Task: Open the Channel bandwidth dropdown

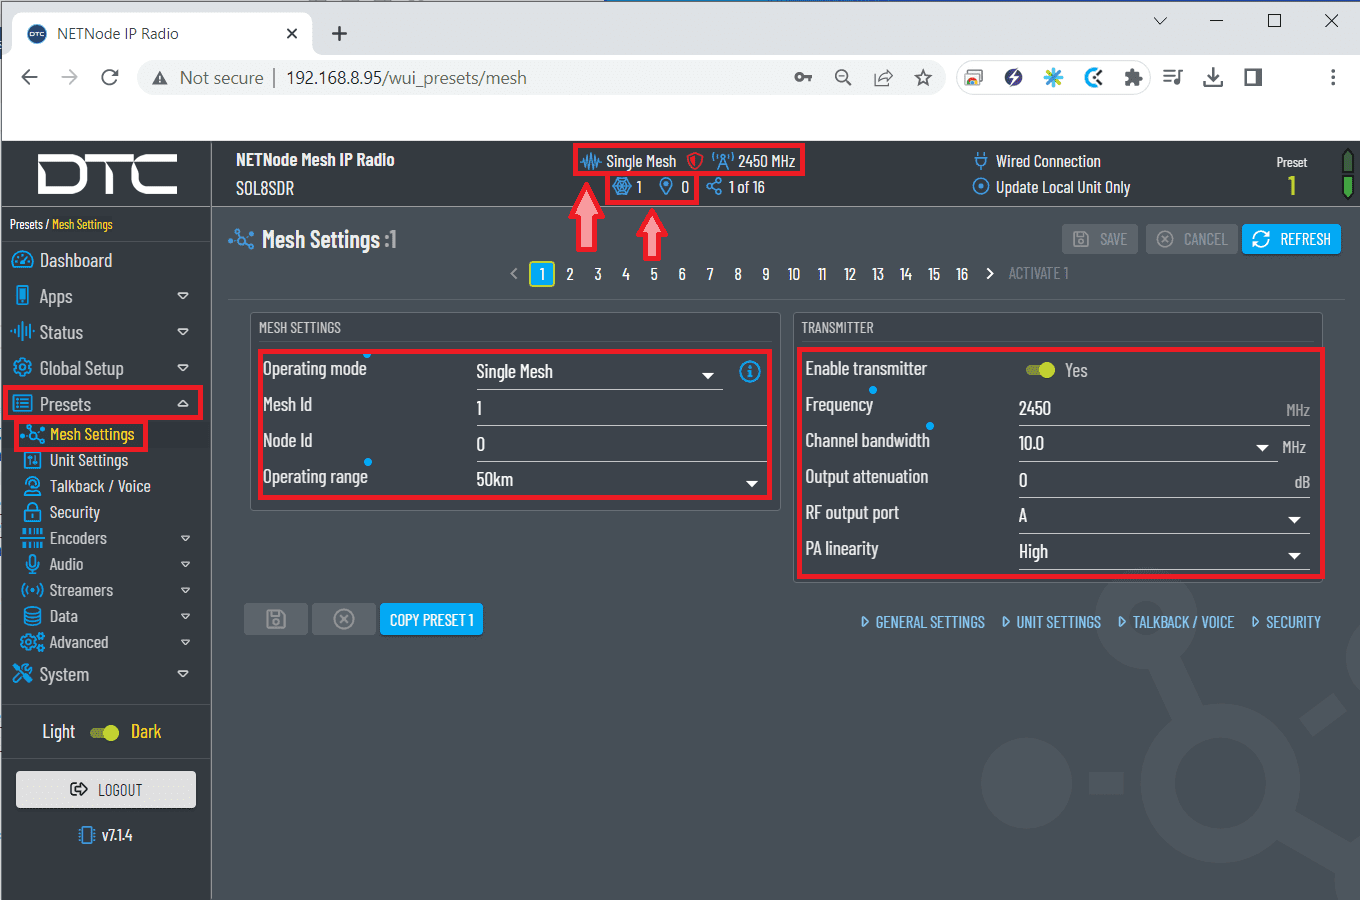Action: tap(1144, 445)
